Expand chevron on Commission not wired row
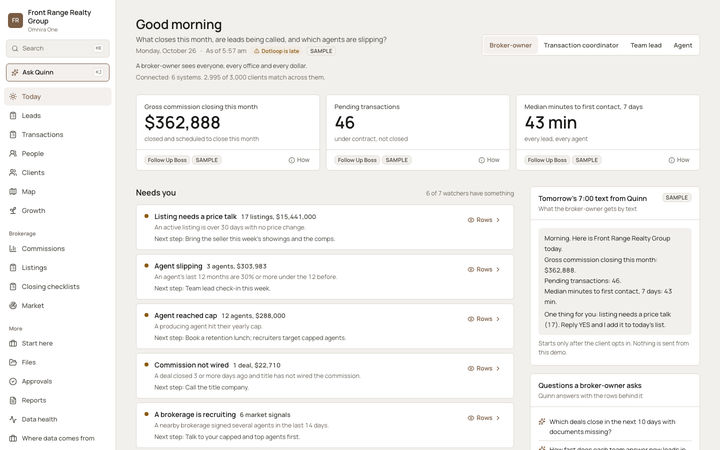Image resolution: width=720 pixels, height=450 pixels. coord(498,368)
